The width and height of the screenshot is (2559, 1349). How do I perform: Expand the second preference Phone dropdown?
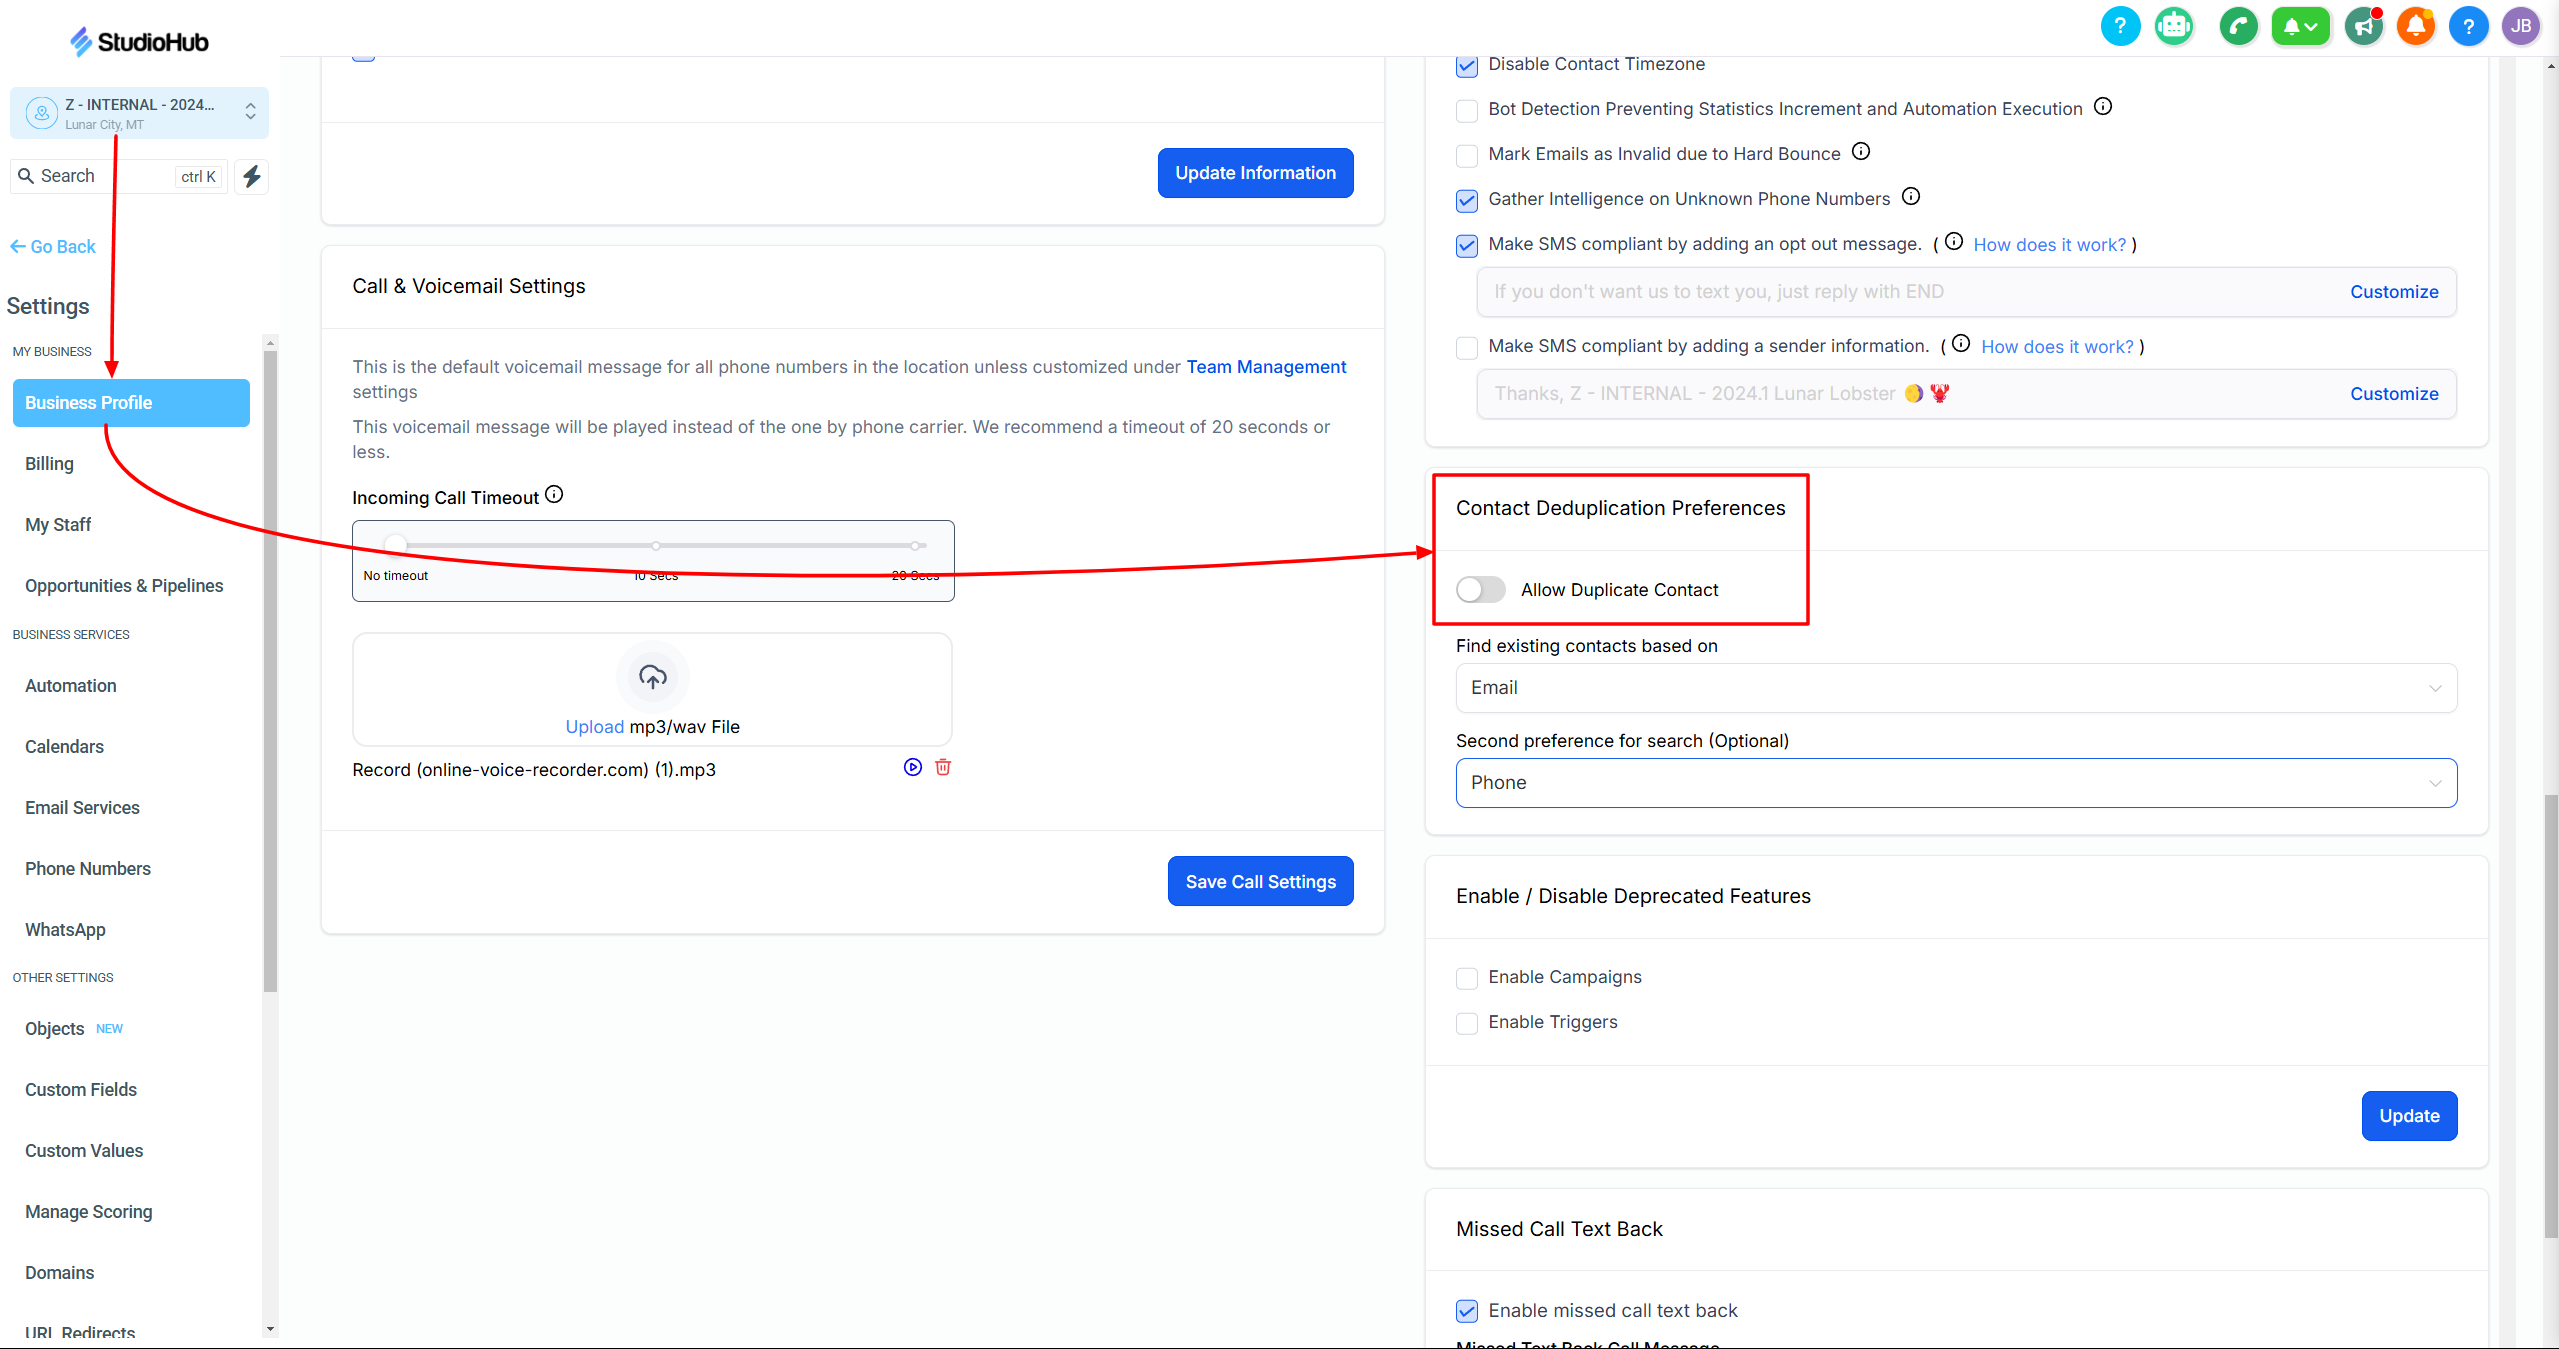1955,783
